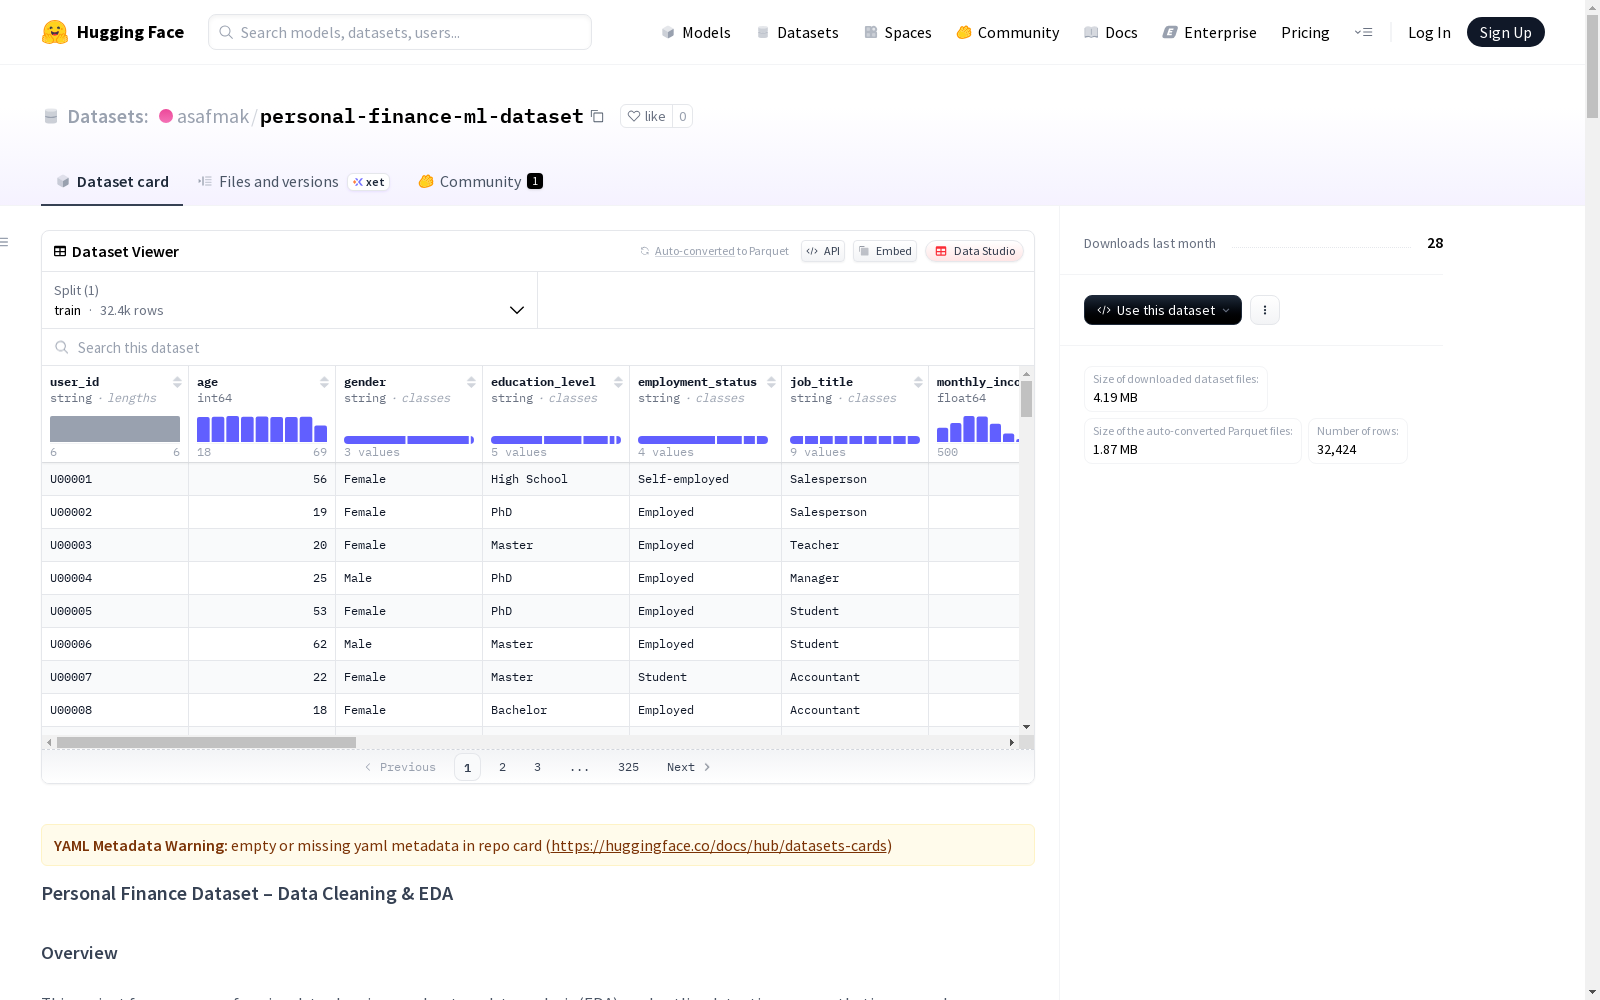Image resolution: width=1600 pixels, height=1000 pixels.
Task: Click page 1 in the pagination
Action: point(467,767)
